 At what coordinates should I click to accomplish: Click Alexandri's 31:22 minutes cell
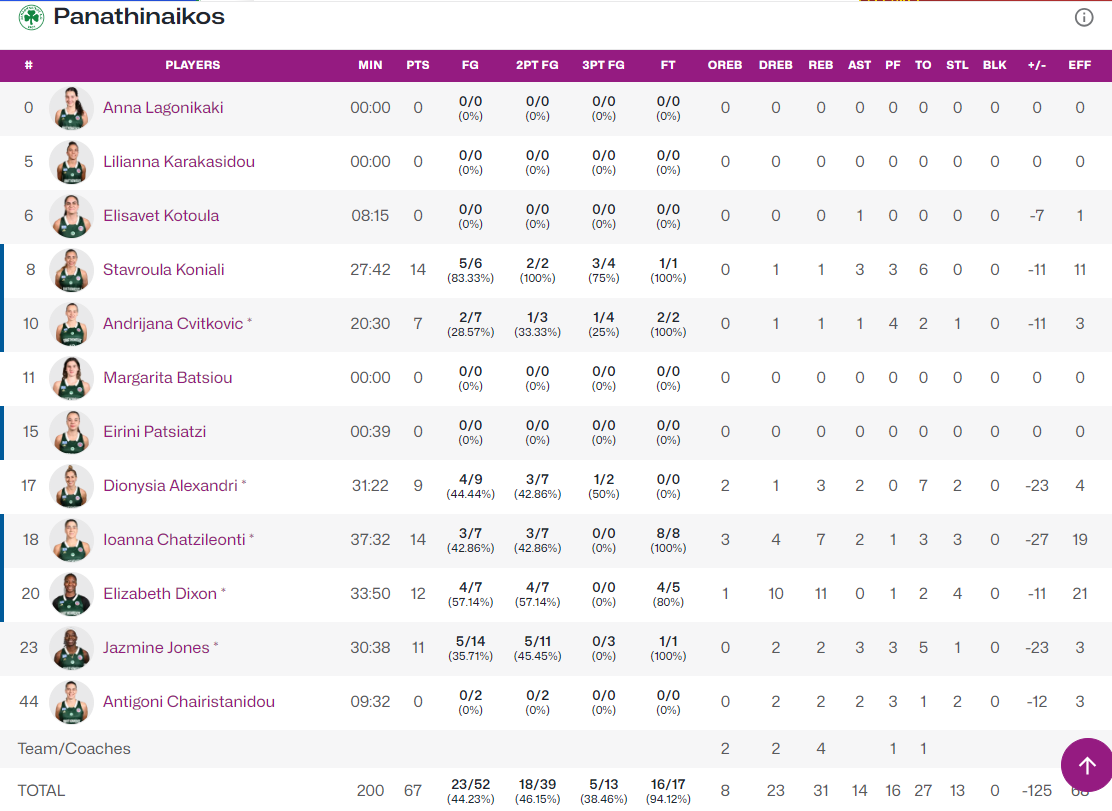coord(370,486)
